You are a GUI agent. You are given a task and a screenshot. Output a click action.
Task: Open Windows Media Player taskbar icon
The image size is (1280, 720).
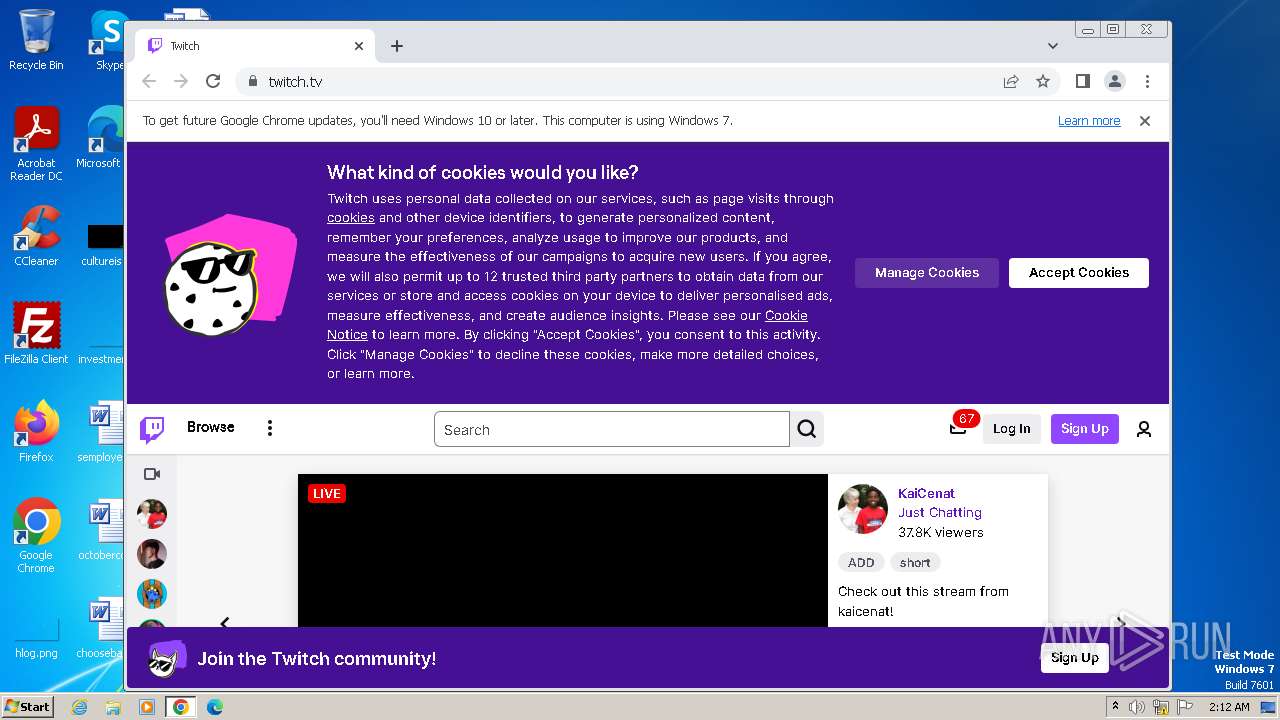point(147,707)
